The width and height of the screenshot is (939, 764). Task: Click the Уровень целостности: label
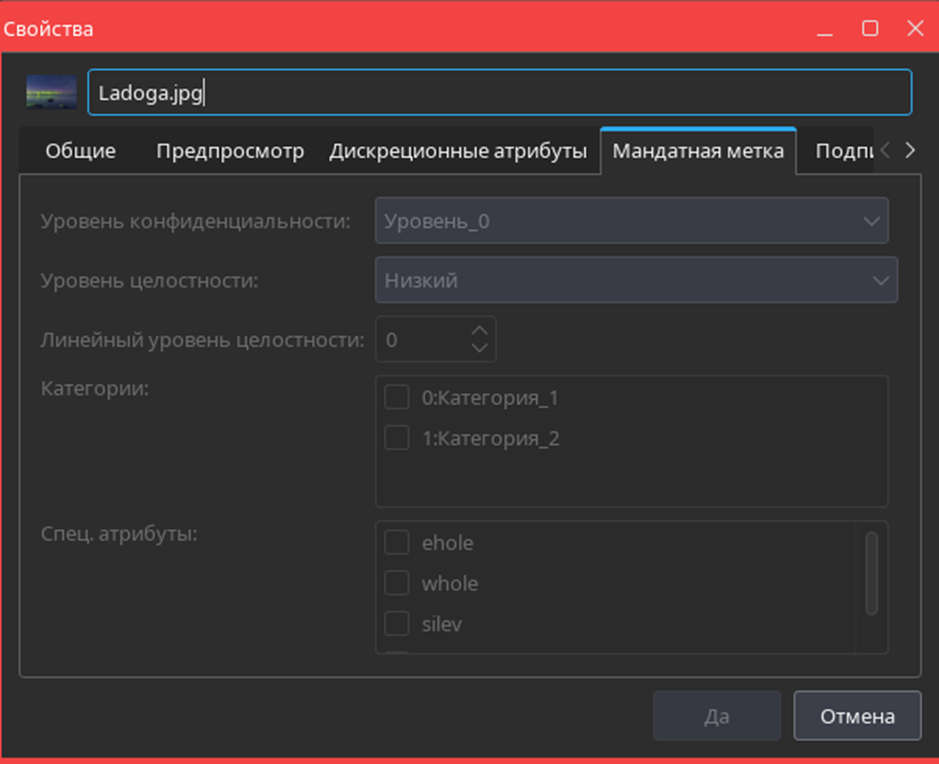click(x=149, y=281)
